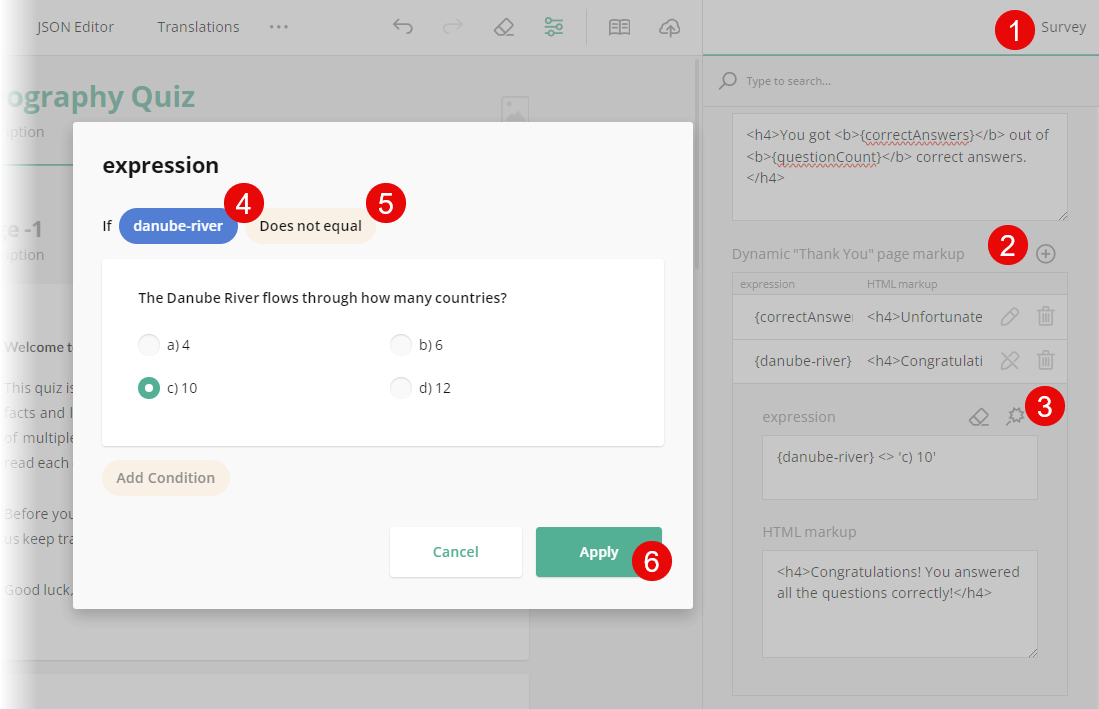Open the danube-river question dropdown
Image resolution: width=1099 pixels, height=709 pixels.
[x=178, y=226]
